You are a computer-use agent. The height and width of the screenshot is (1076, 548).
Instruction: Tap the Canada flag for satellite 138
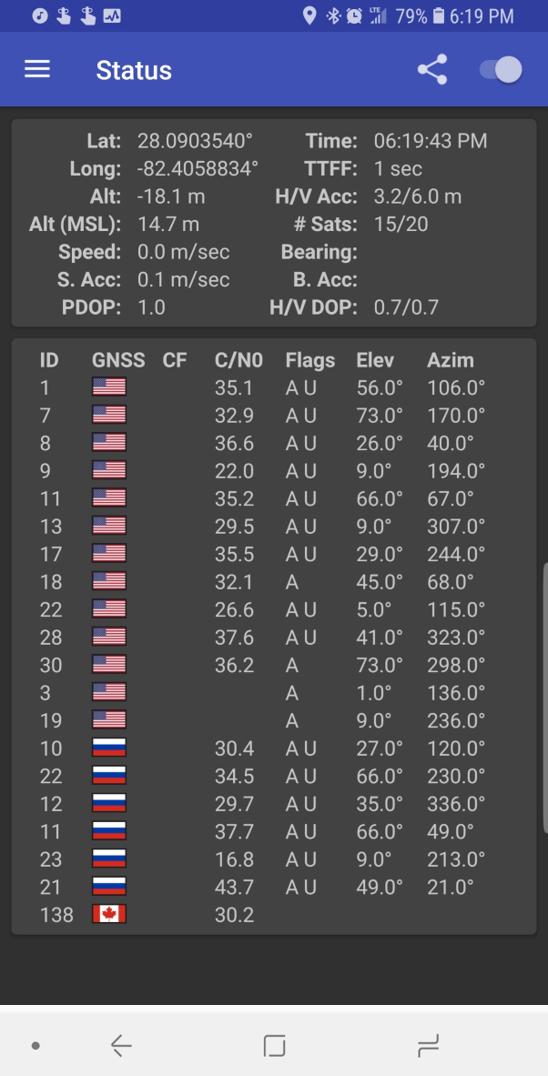click(109, 914)
